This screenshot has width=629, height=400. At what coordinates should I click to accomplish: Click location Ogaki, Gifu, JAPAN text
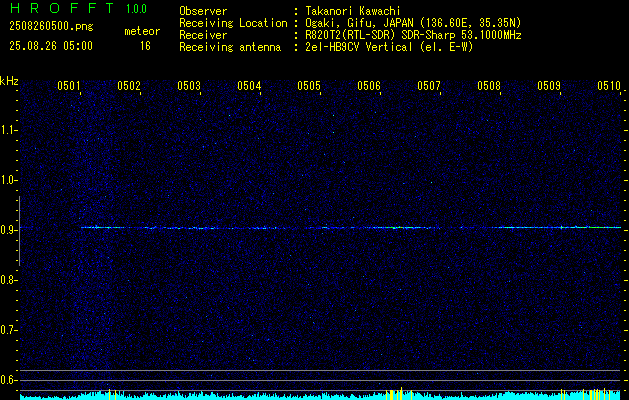click(413, 23)
